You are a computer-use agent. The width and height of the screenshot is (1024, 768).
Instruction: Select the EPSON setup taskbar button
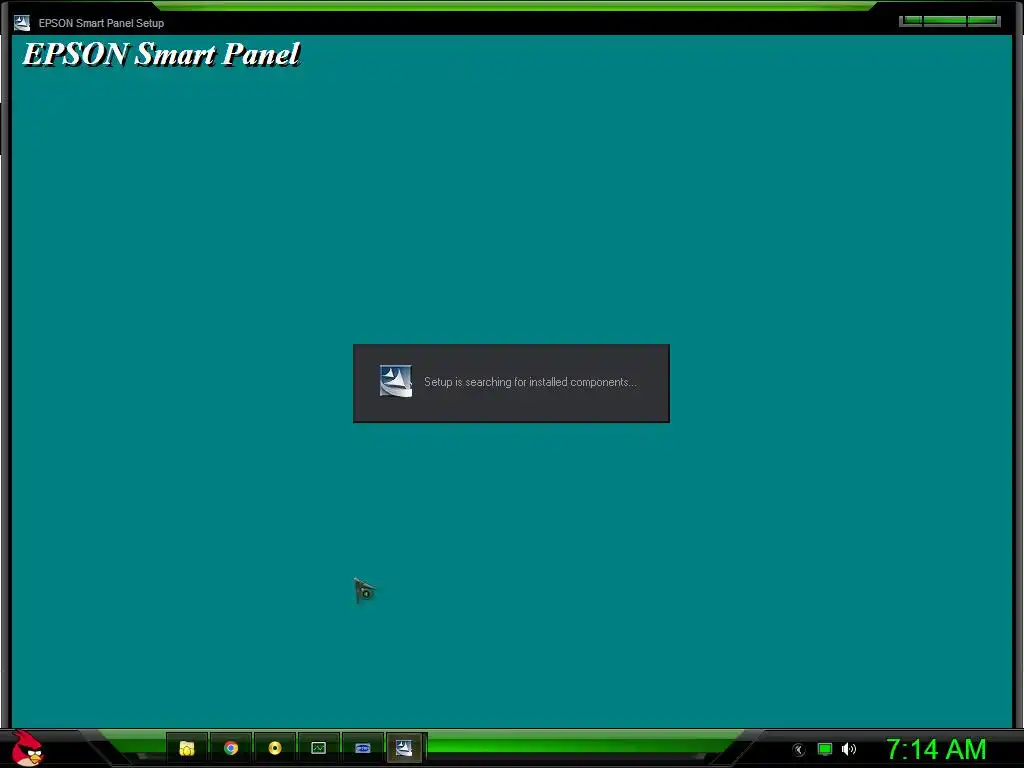(405, 748)
